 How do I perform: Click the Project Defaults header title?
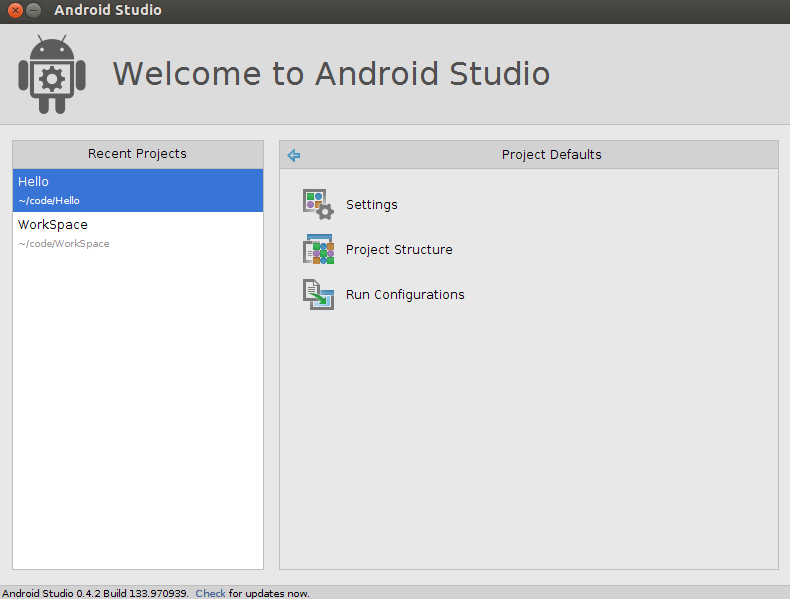click(551, 155)
